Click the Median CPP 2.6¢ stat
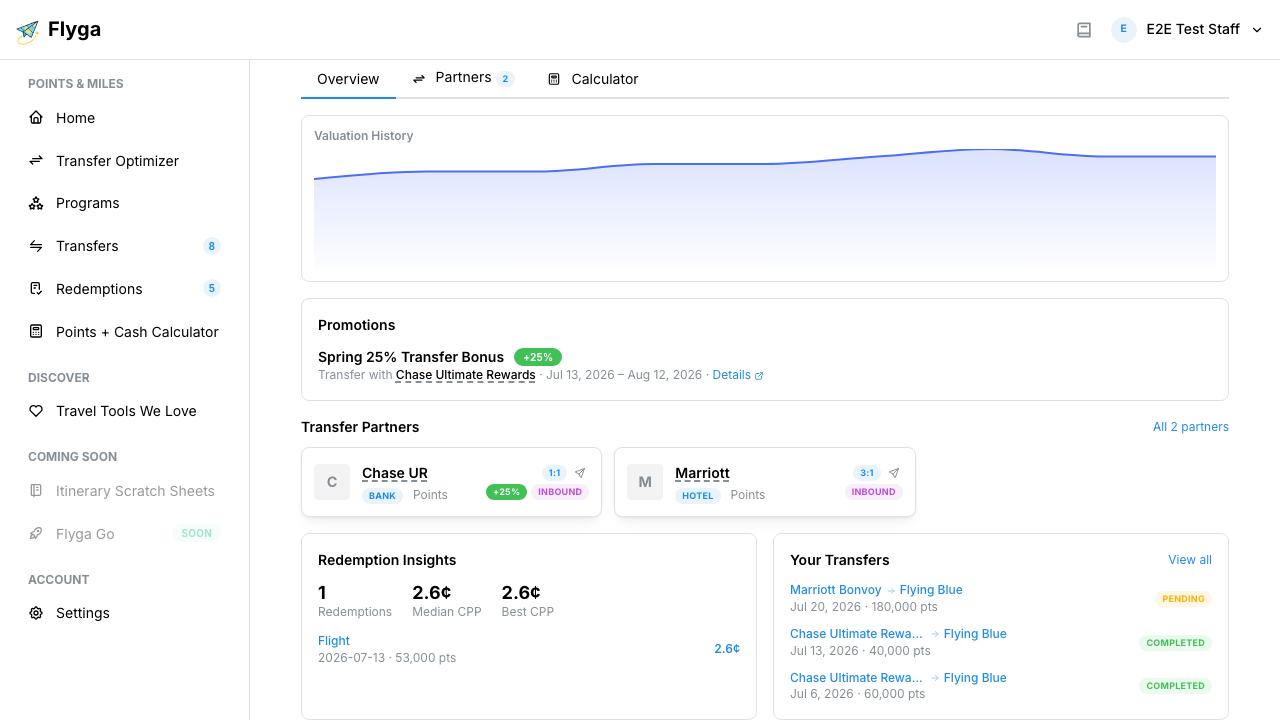This screenshot has width=1280, height=720. pos(447,601)
